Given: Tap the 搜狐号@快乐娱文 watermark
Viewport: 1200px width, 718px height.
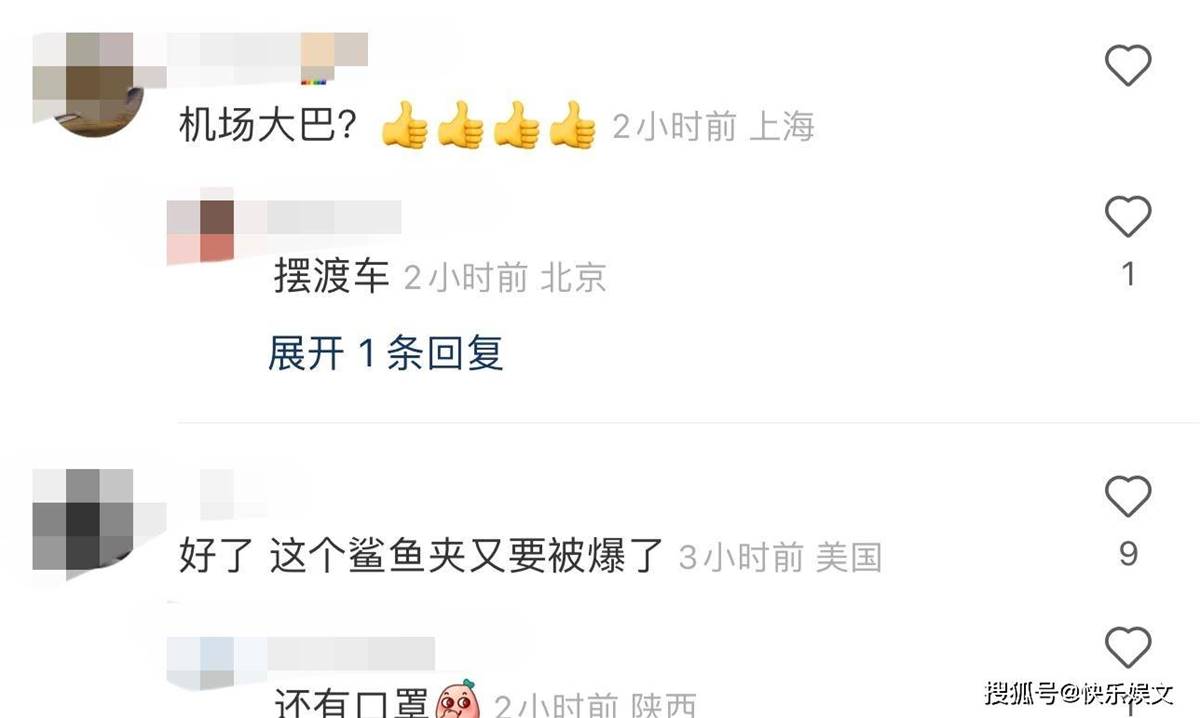Looking at the screenshot, I should [x=1079, y=693].
